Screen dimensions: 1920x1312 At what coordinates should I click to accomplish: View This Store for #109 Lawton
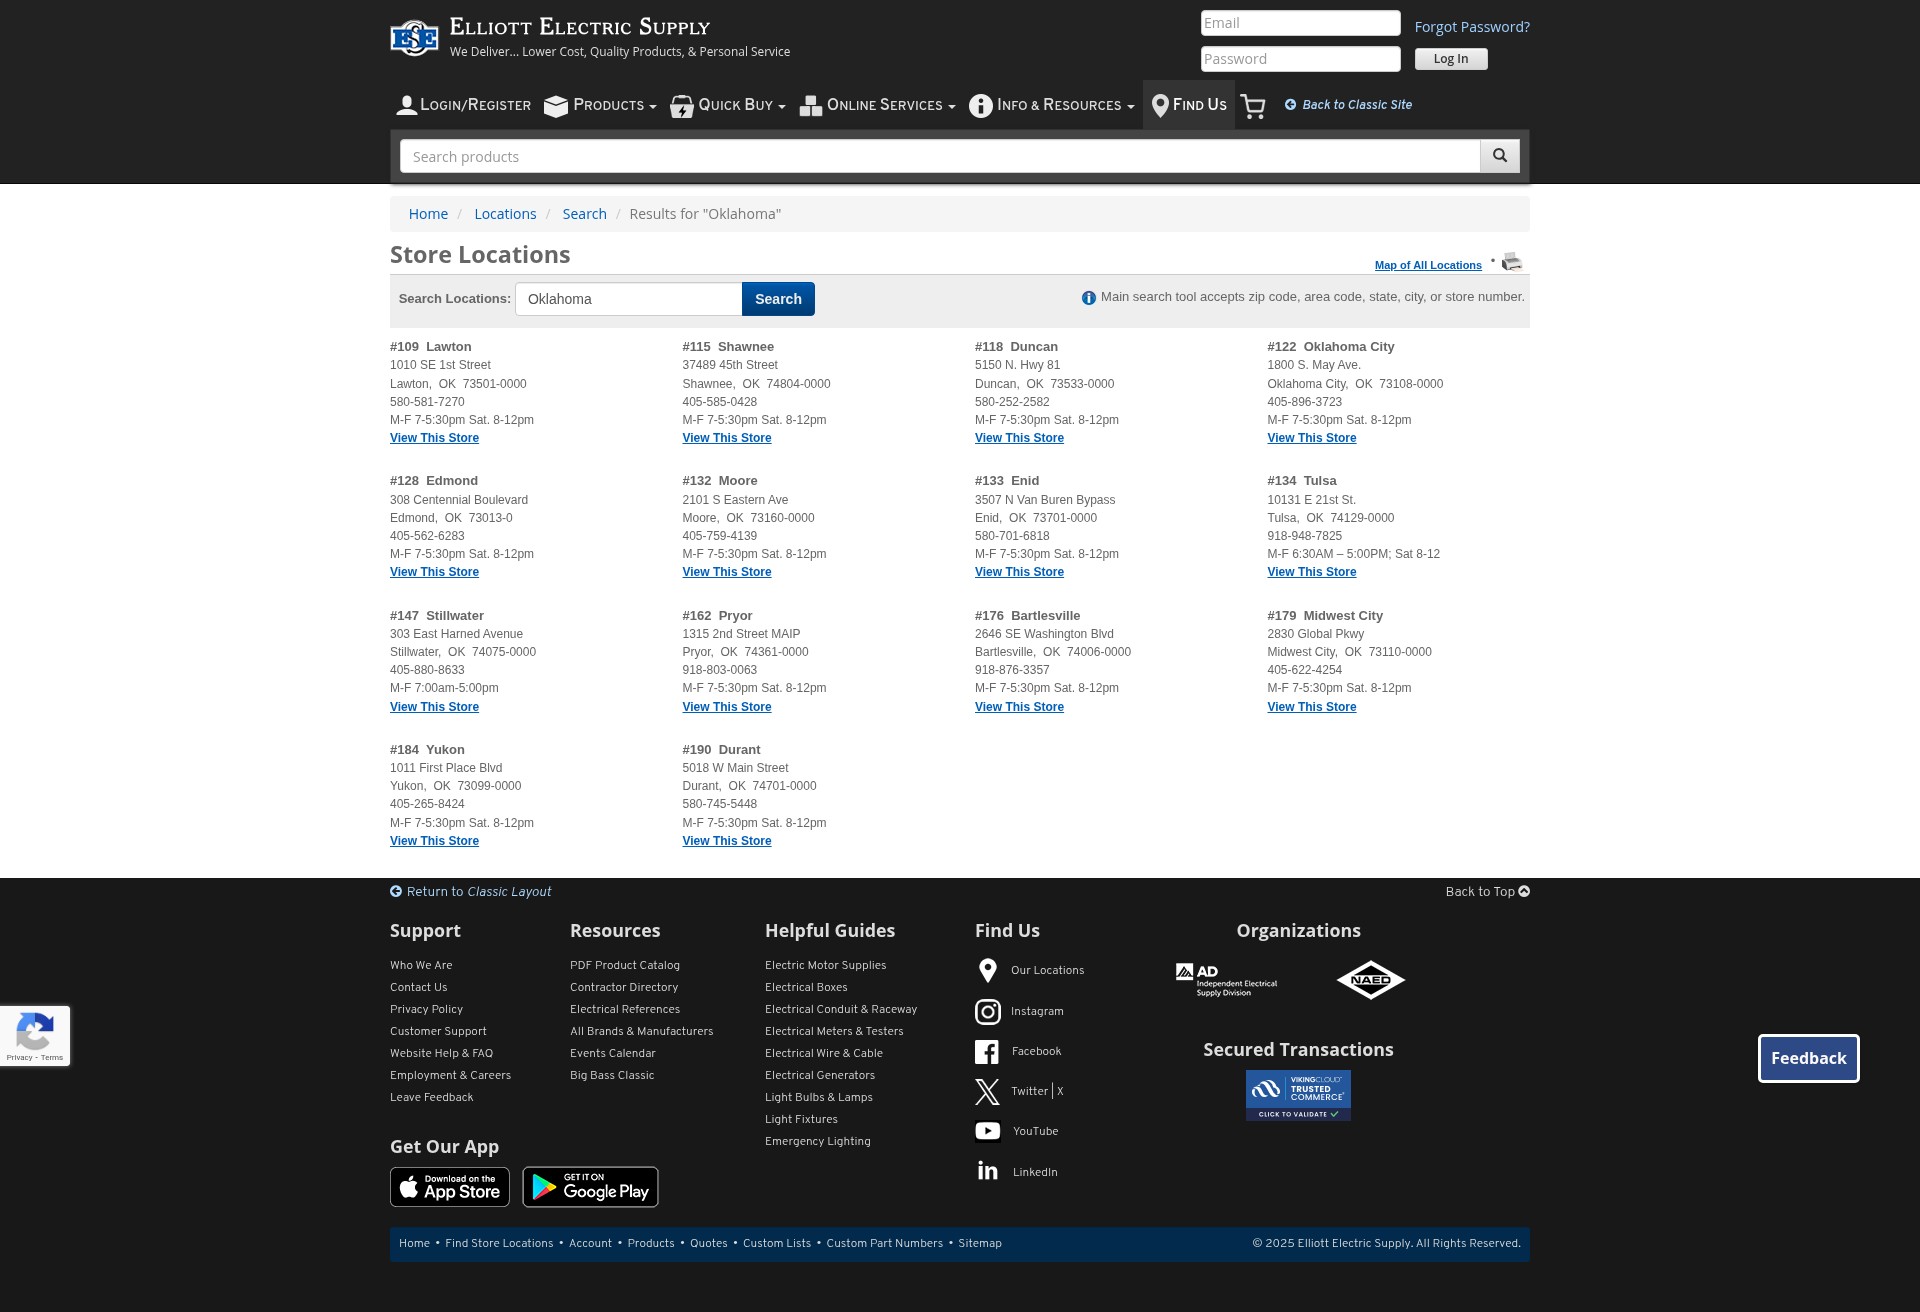(434, 438)
